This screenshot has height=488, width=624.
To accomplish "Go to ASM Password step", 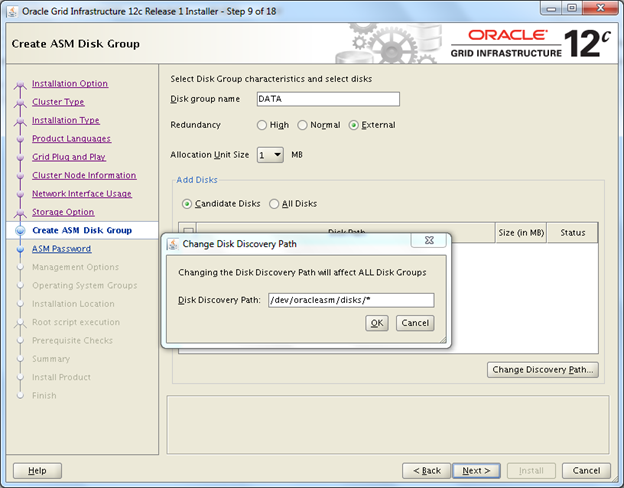I will [62, 249].
